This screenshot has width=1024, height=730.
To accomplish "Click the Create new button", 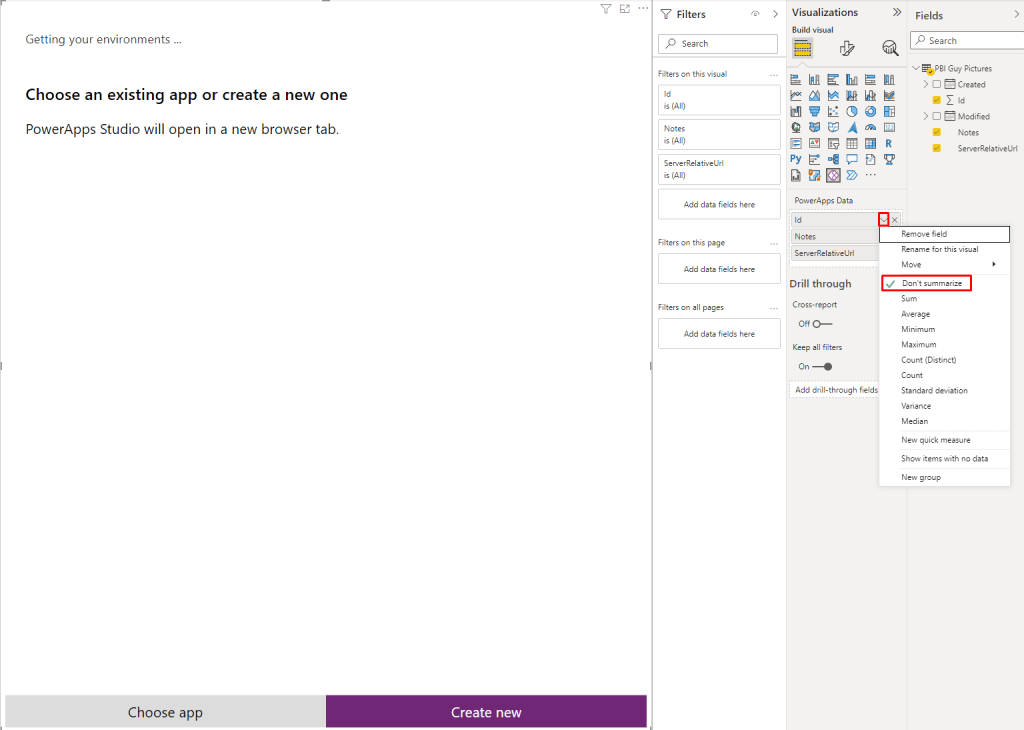I will (x=486, y=712).
